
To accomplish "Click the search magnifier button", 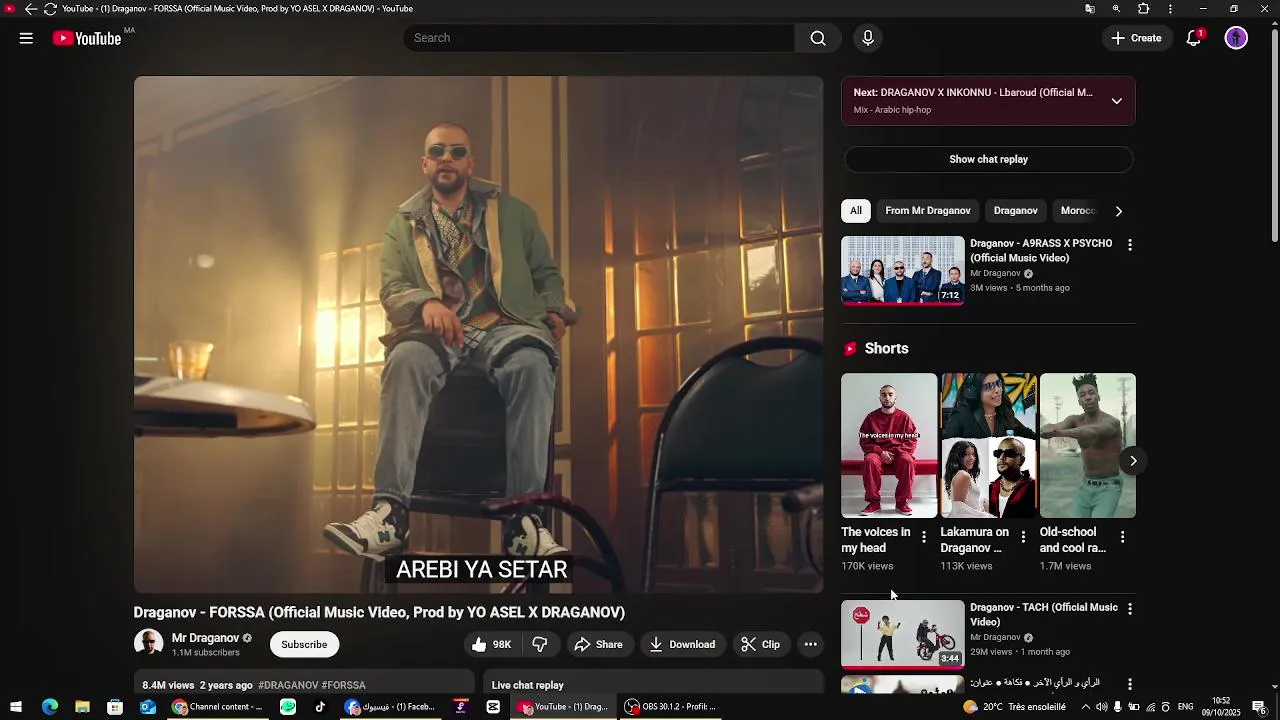I will click(818, 38).
